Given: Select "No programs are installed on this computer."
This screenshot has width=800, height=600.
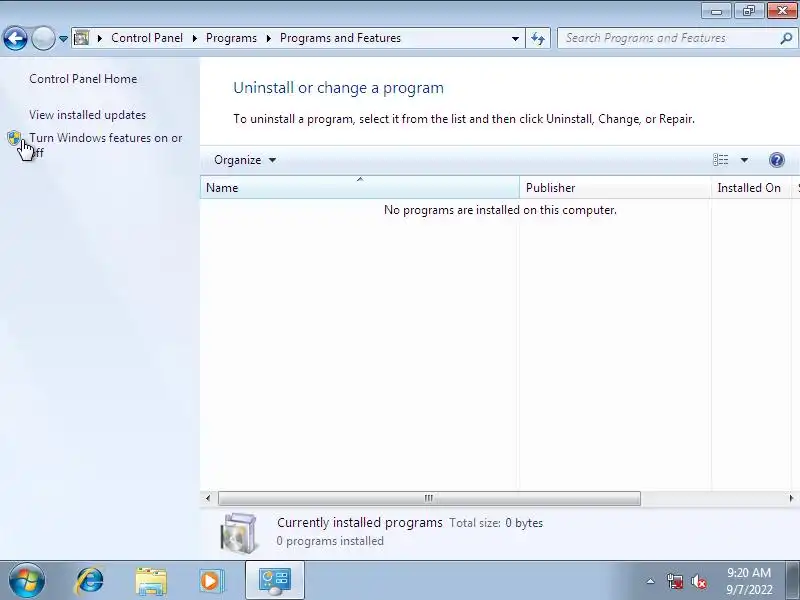Looking at the screenshot, I should coord(500,210).
